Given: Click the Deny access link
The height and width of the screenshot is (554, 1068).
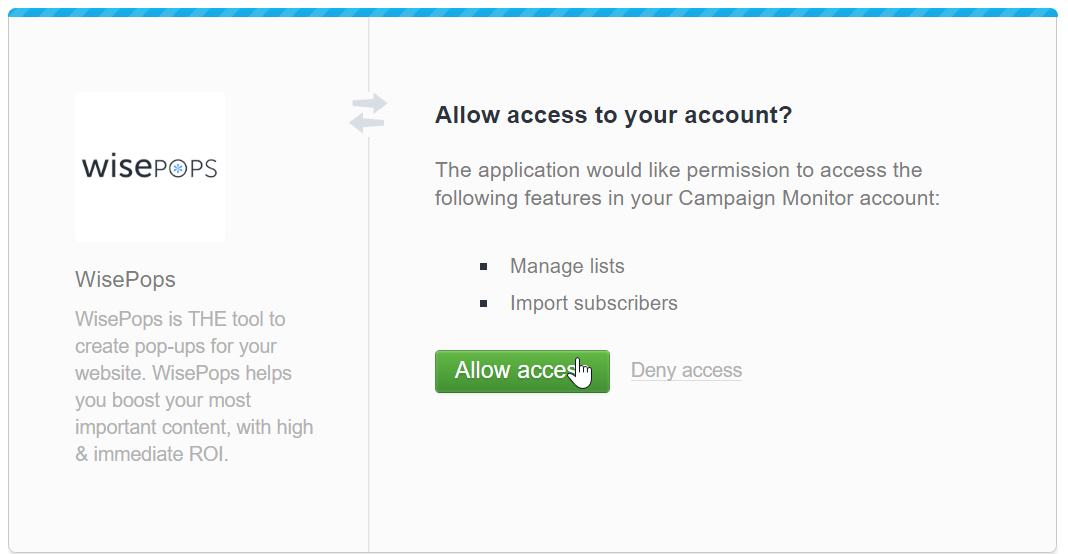Looking at the screenshot, I should tap(686, 370).
